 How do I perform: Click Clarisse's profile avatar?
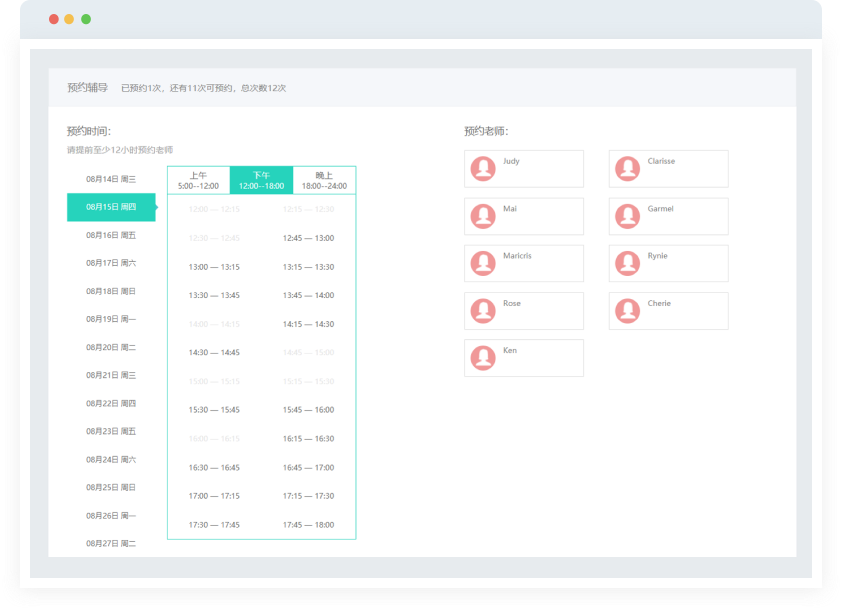point(627,169)
